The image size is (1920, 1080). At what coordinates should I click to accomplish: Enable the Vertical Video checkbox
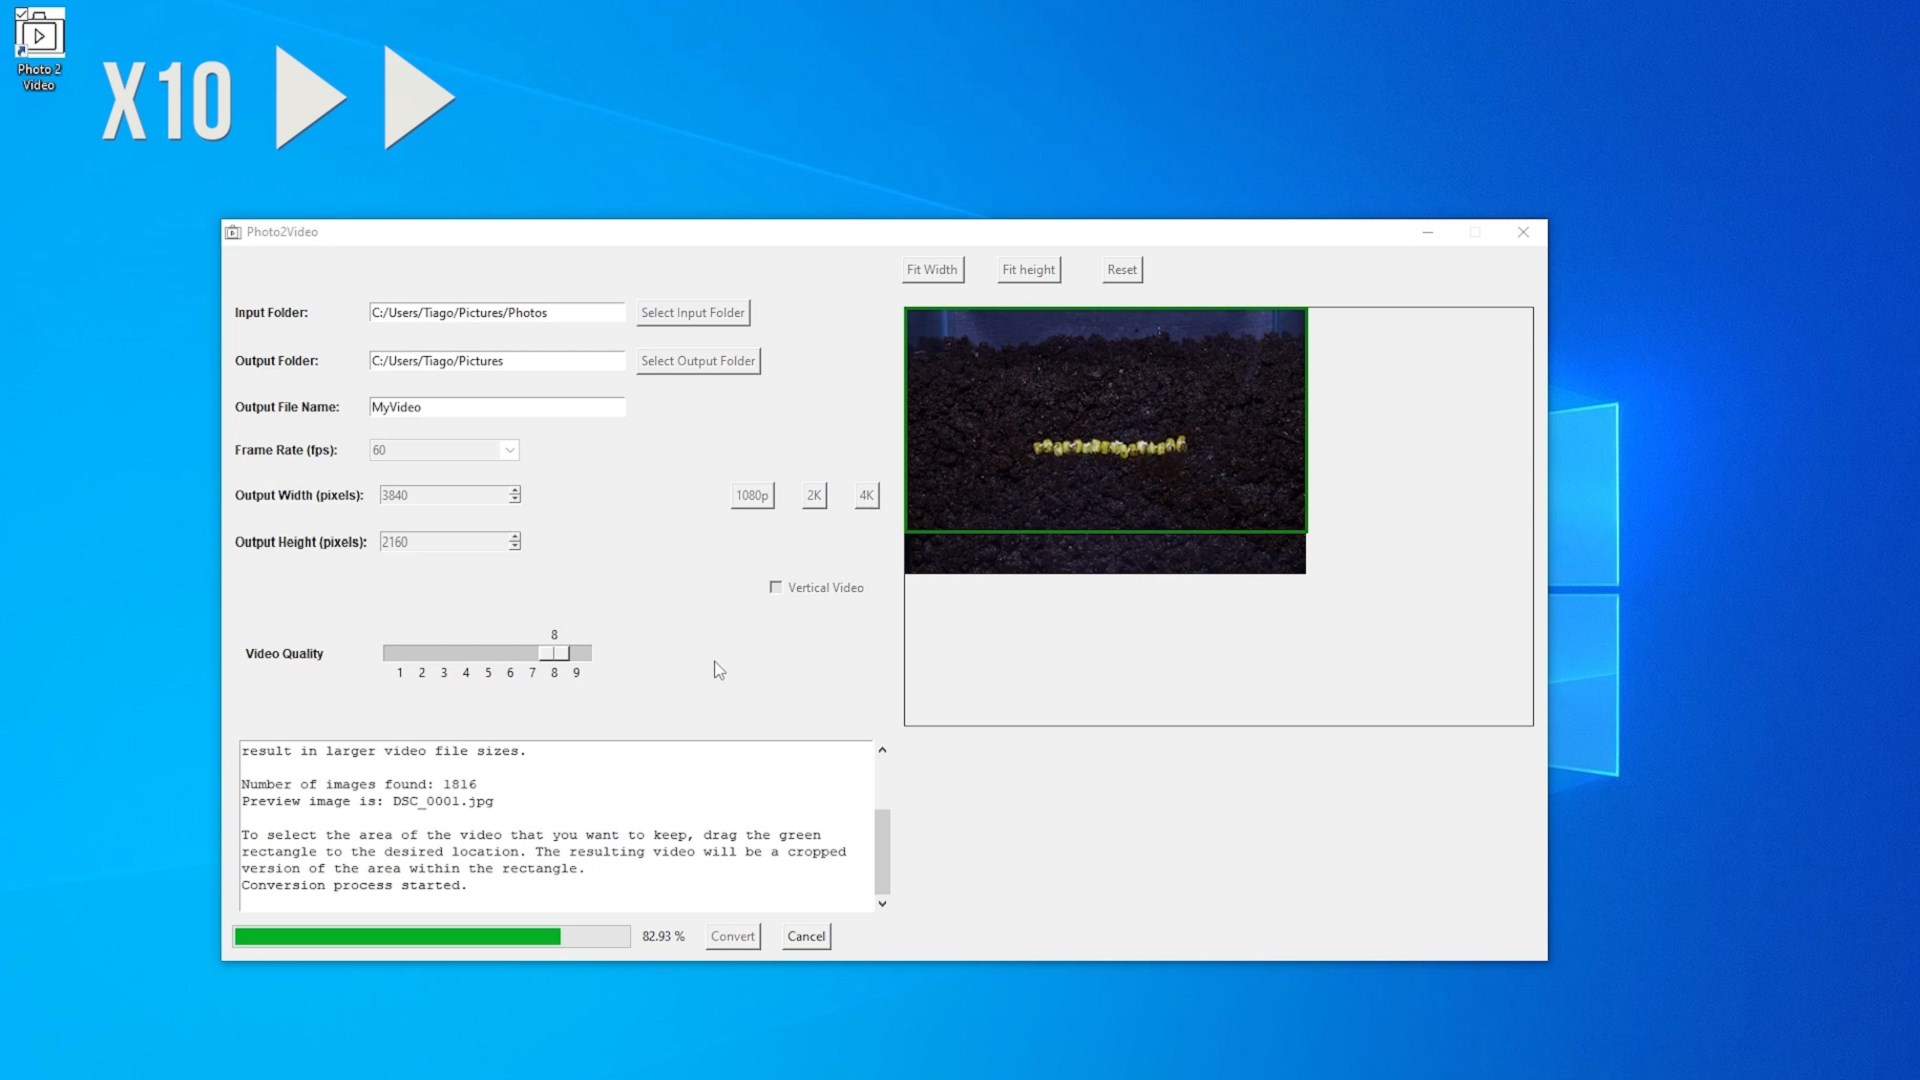pos(776,587)
